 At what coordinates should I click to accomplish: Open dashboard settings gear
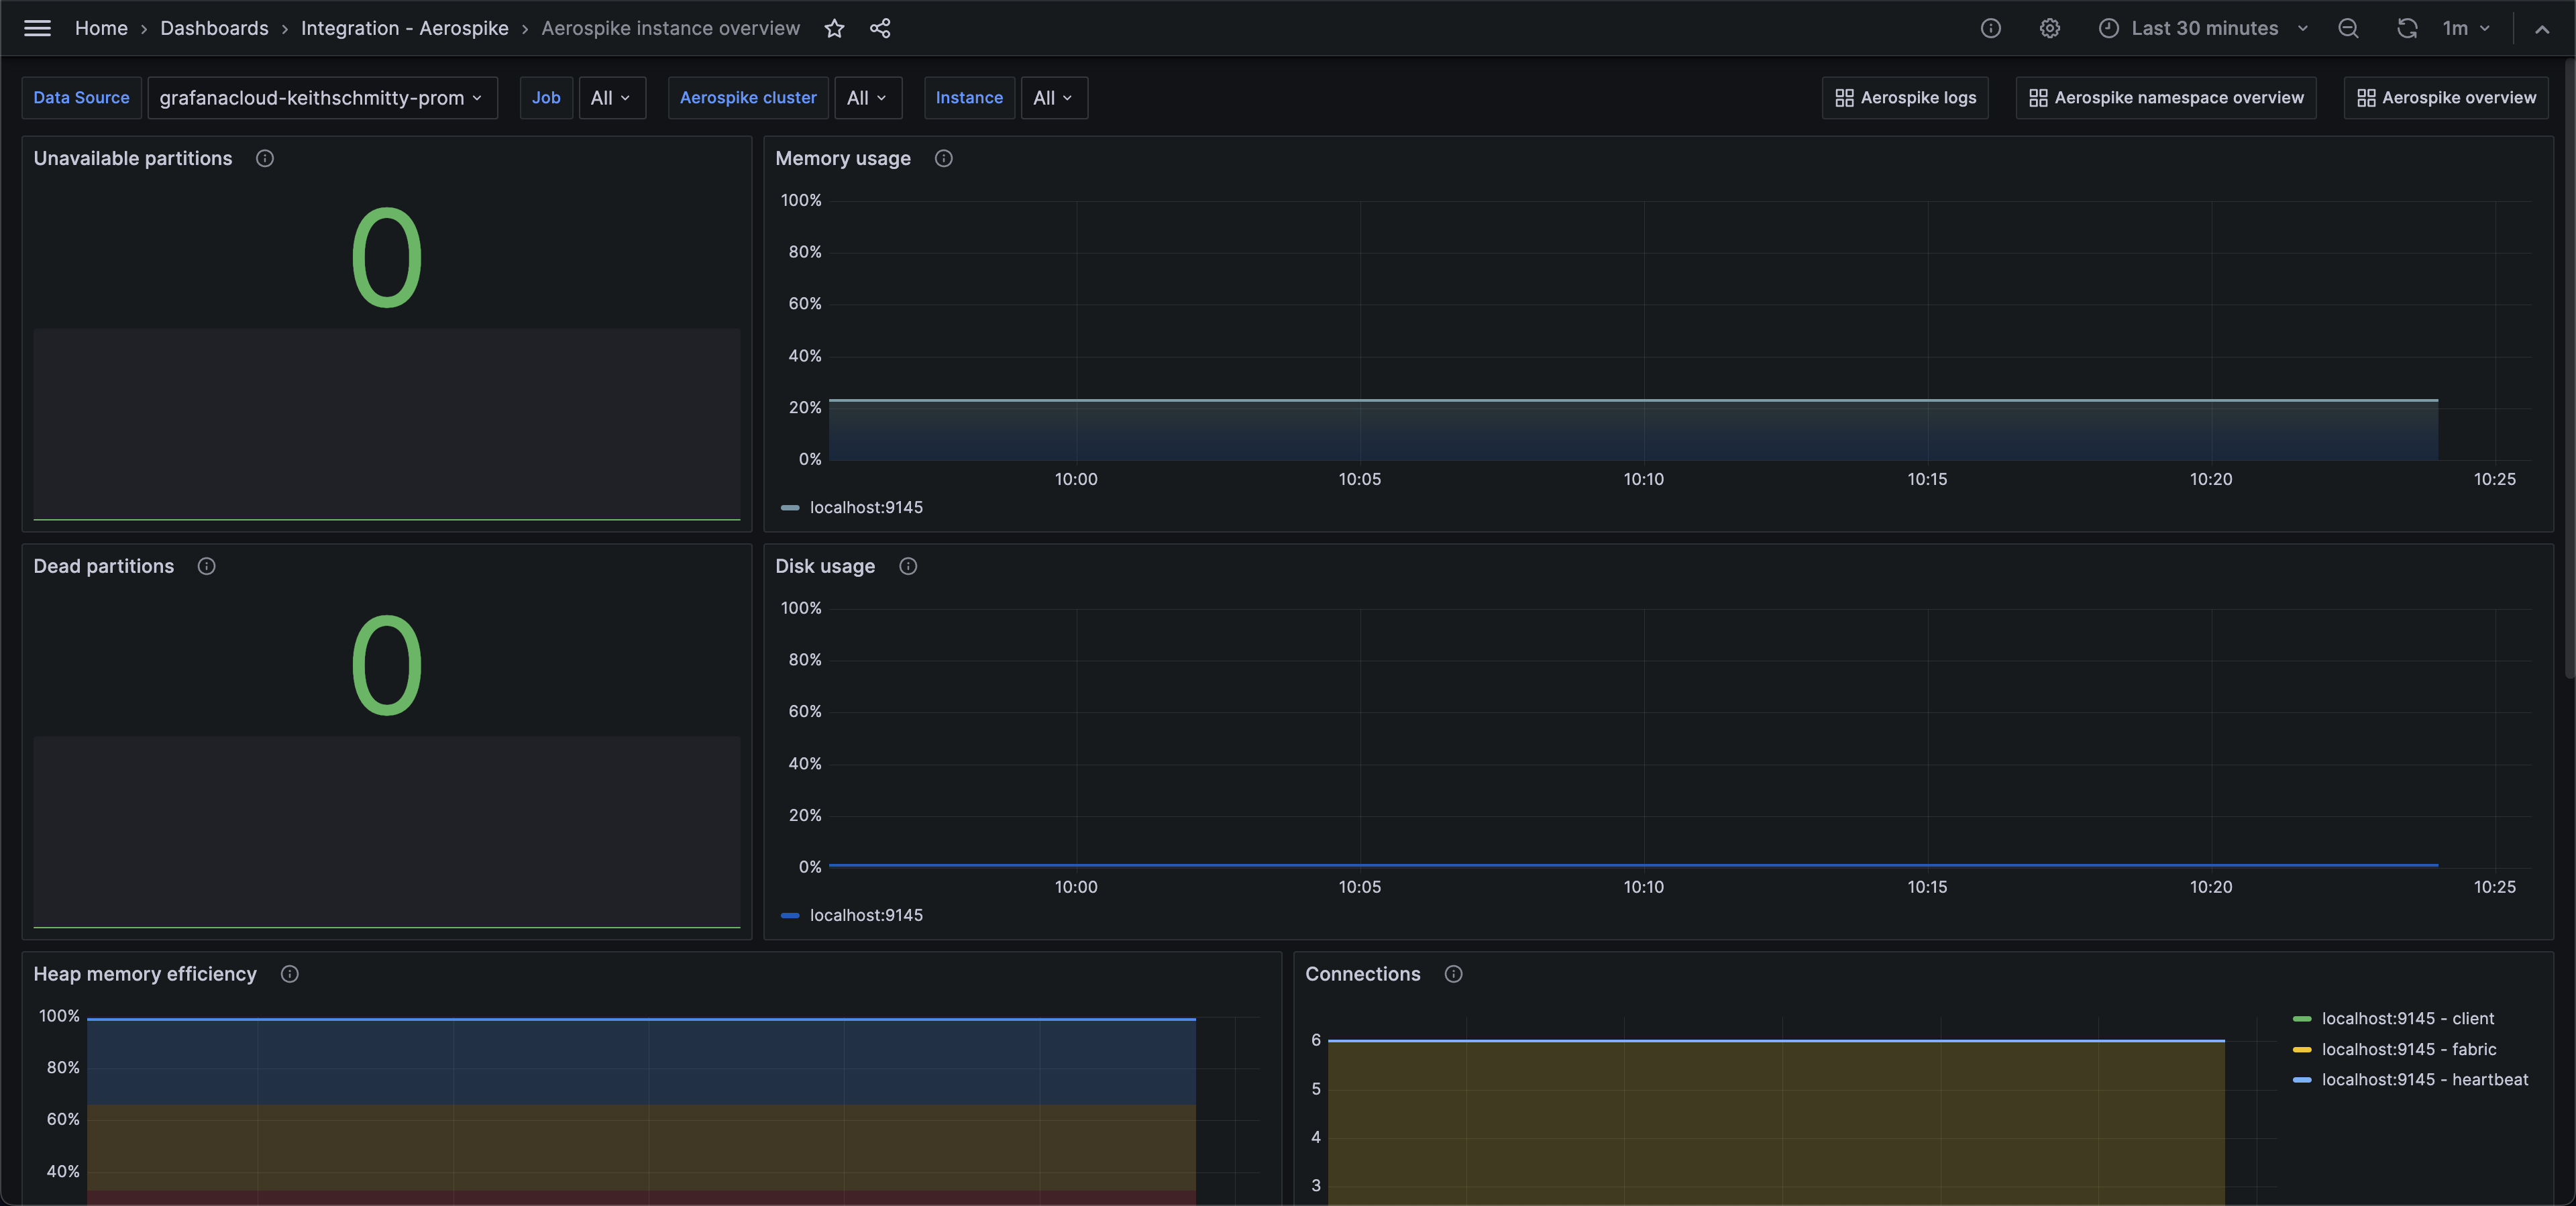click(x=2049, y=28)
